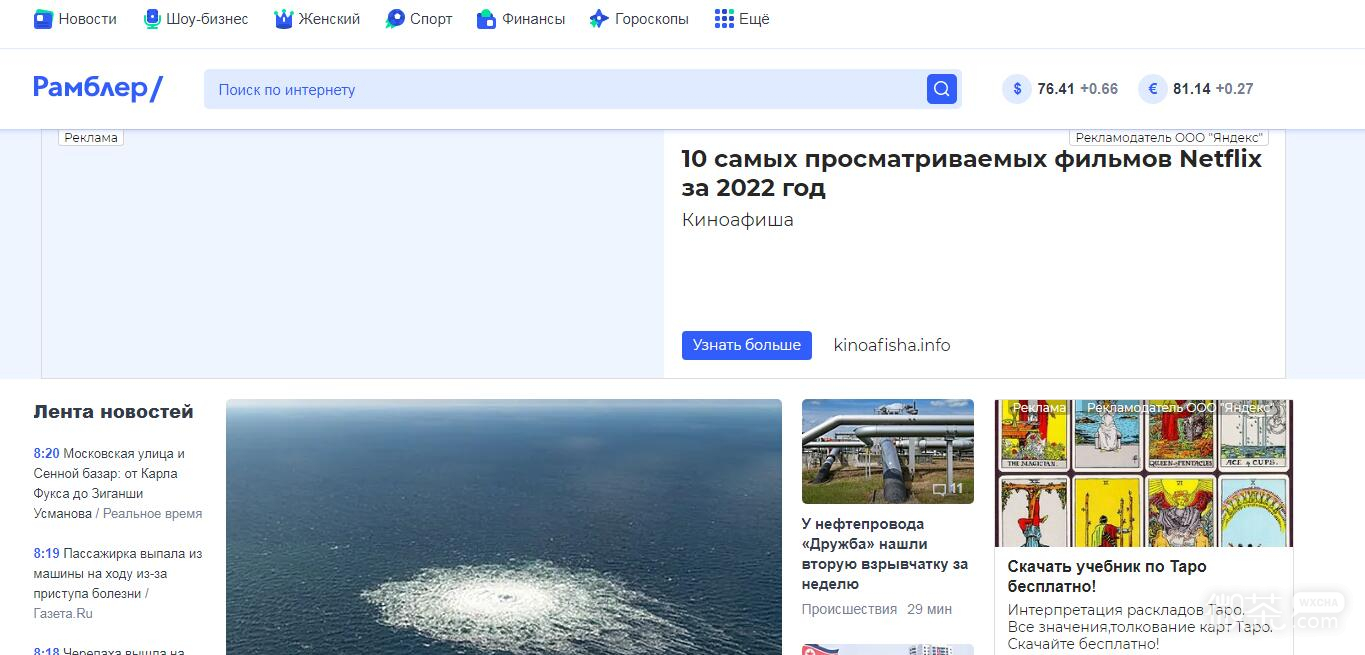Open the sea surface main news photo
The image size is (1365, 655).
coord(504,527)
